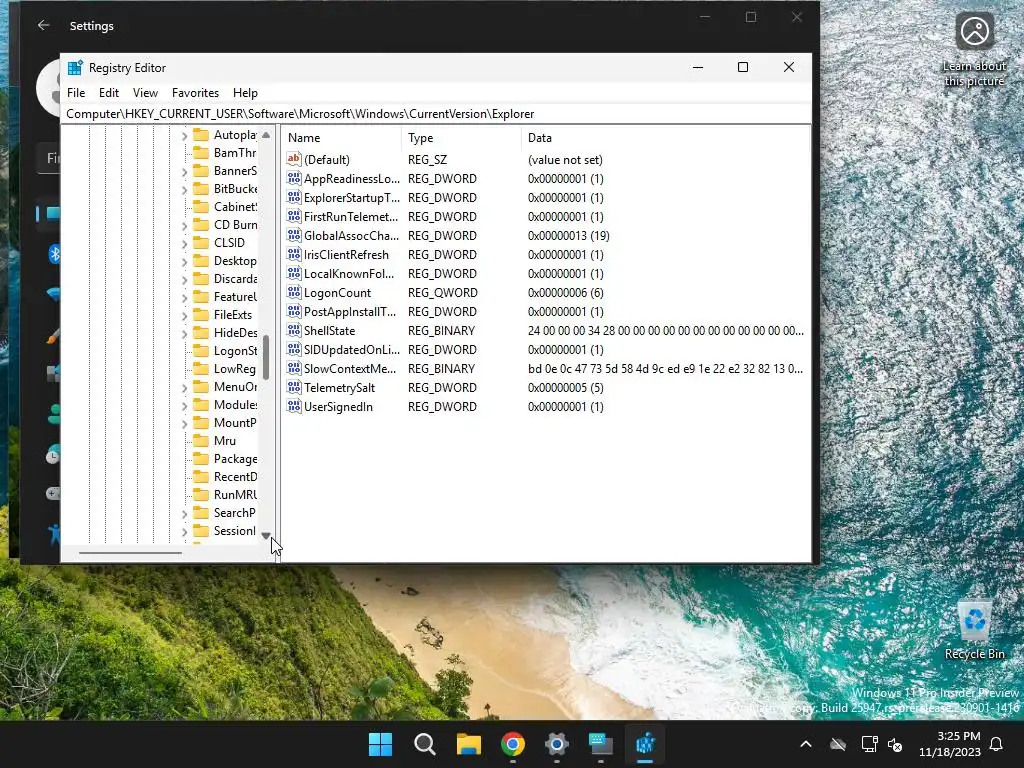Select the GlobalAssocCha... value icon
Image resolution: width=1024 pixels, height=768 pixels.
(294, 235)
